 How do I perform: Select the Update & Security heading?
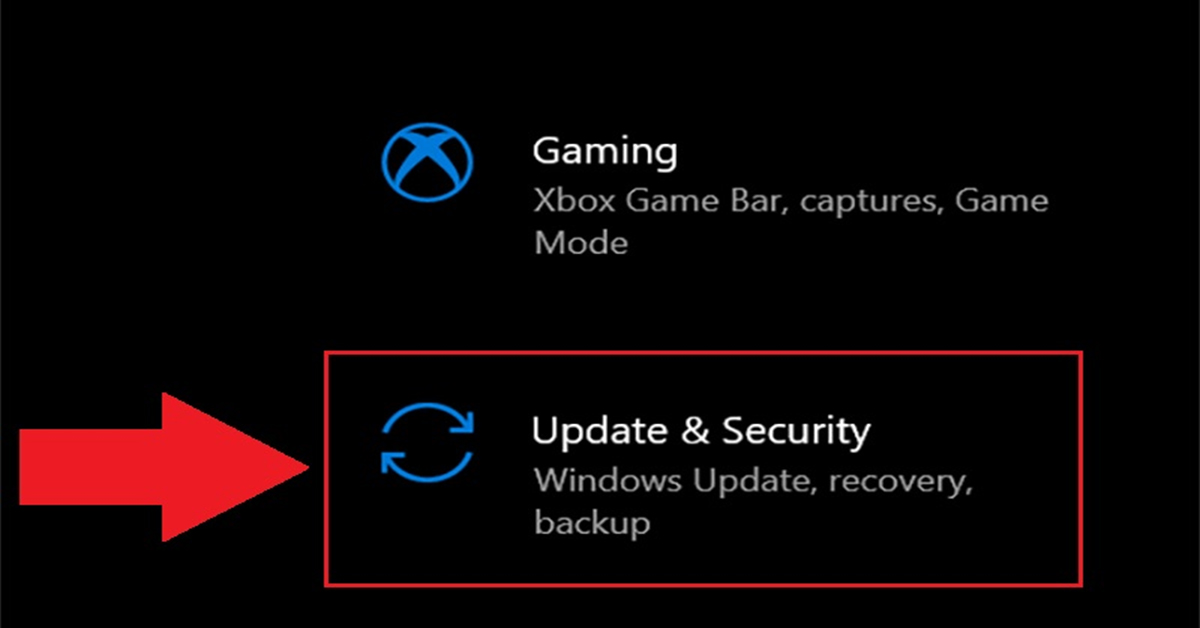click(701, 431)
